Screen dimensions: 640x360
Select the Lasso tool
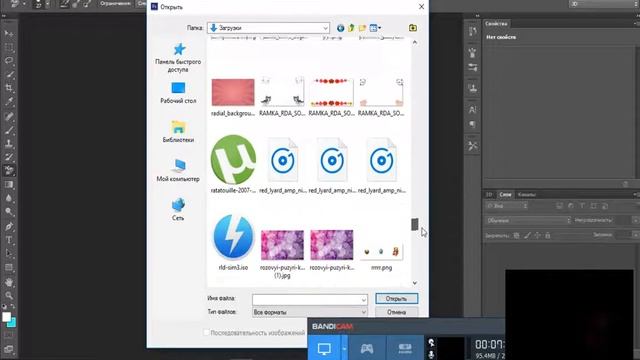9,61
